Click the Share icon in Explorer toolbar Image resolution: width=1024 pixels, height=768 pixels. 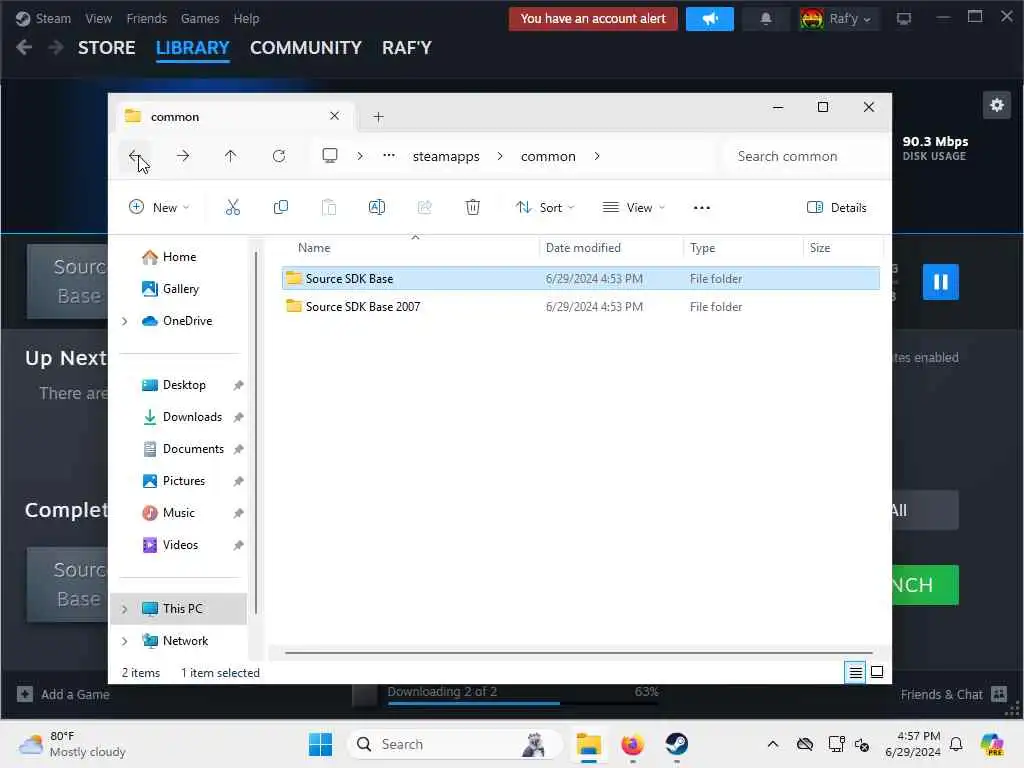click(x=424, y=208)
